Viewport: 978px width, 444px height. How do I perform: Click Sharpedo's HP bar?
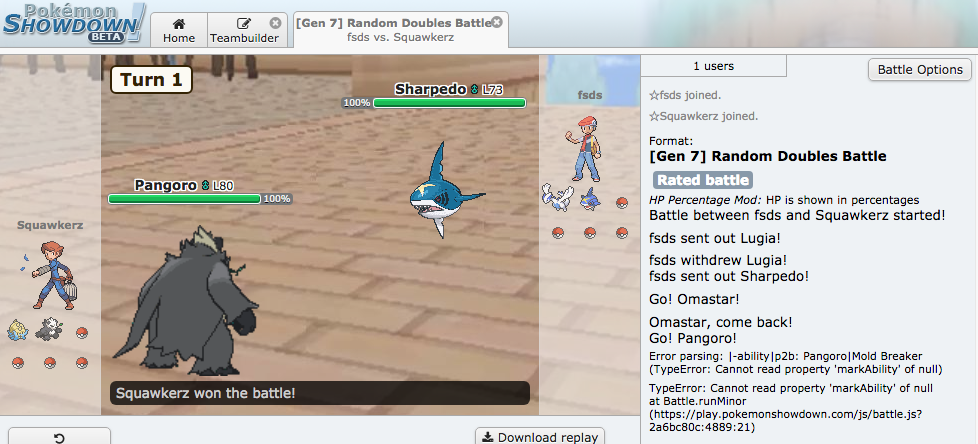(x=449, y=103)
